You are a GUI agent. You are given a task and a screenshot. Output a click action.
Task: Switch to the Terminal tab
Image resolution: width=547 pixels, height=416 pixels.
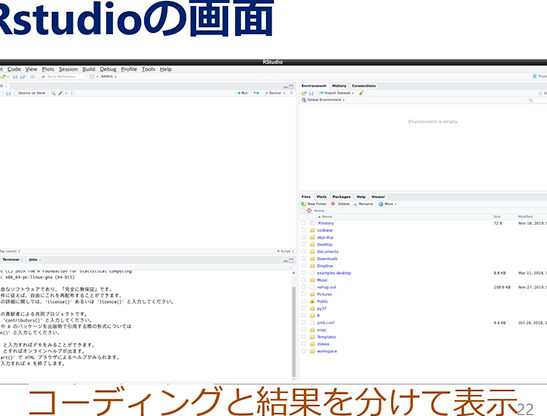coord(11,260)
